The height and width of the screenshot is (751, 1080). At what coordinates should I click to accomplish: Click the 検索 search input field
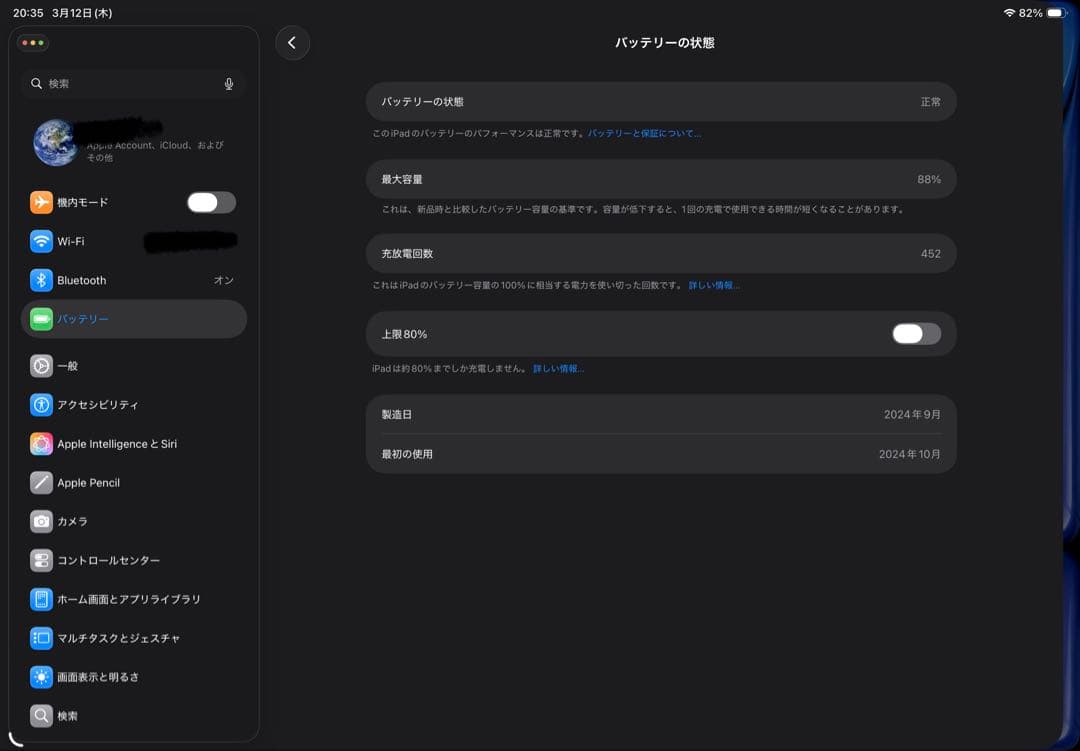133,83
